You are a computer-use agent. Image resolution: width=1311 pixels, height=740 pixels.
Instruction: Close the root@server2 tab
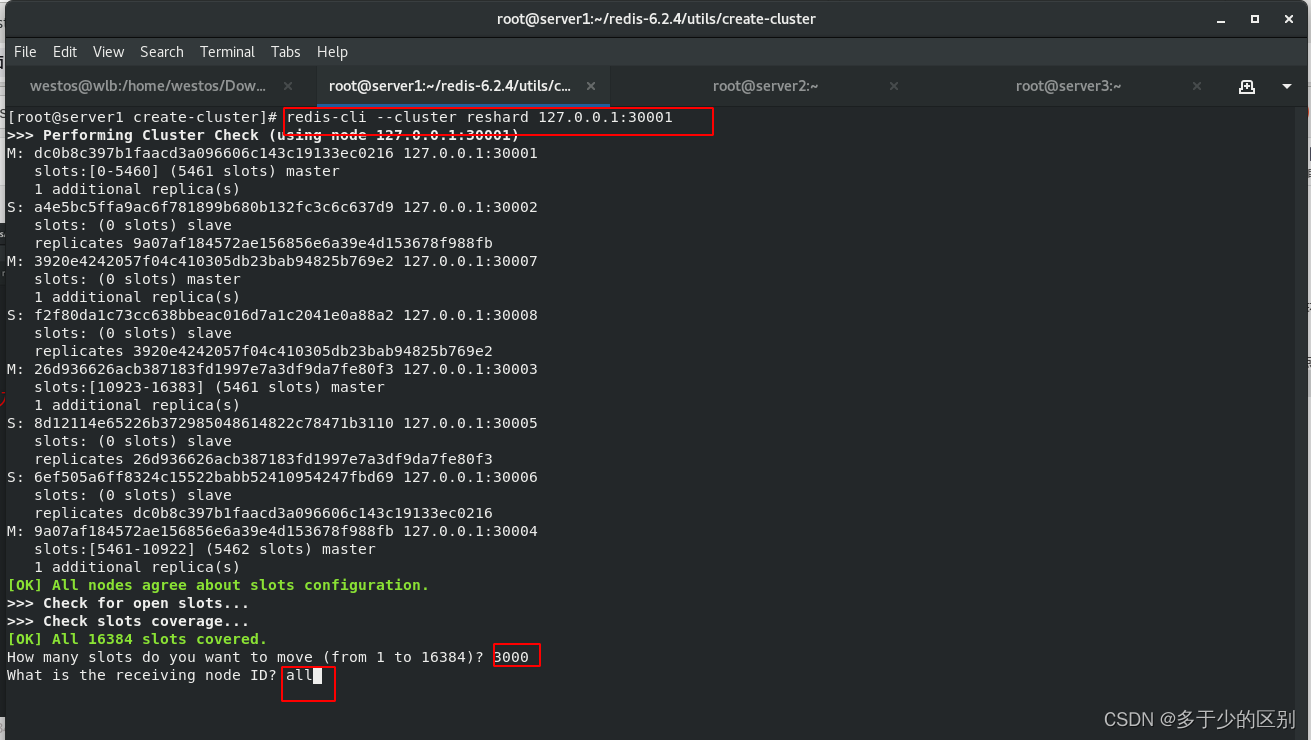point(894,87)
